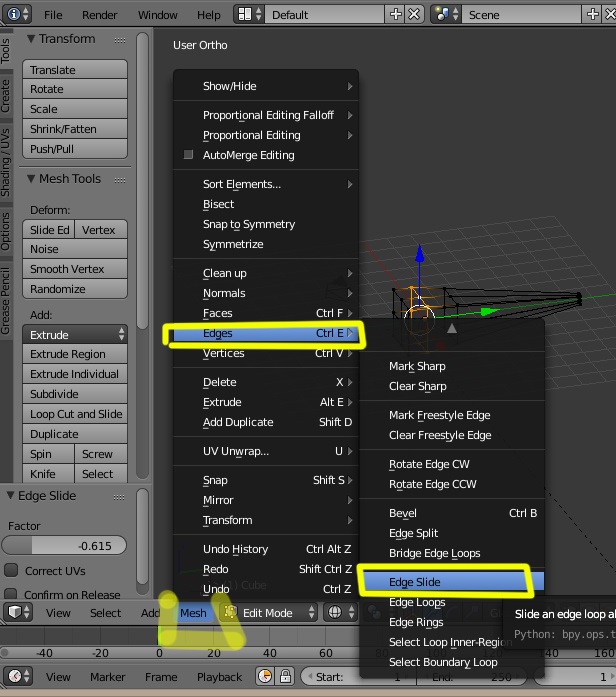Collapse the Edge Slide operator panel
Image resolution: width=616 pixels, height=697 pixels.
coord(10,495)
